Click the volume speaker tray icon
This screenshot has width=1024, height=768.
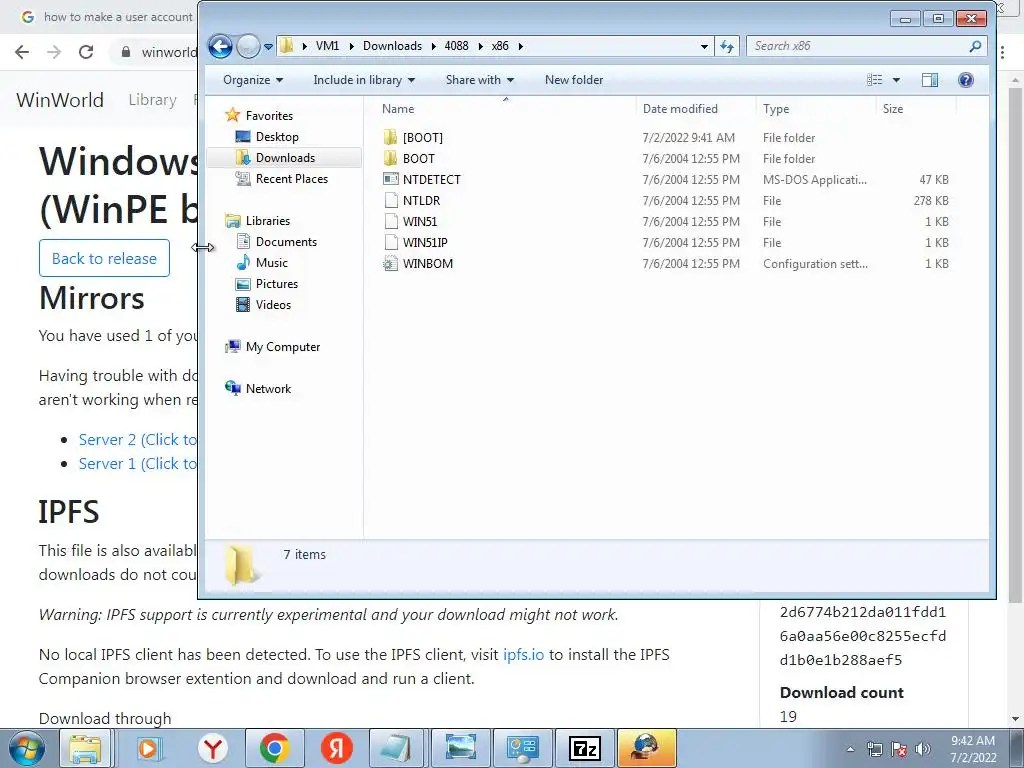(x=923, y=749)
